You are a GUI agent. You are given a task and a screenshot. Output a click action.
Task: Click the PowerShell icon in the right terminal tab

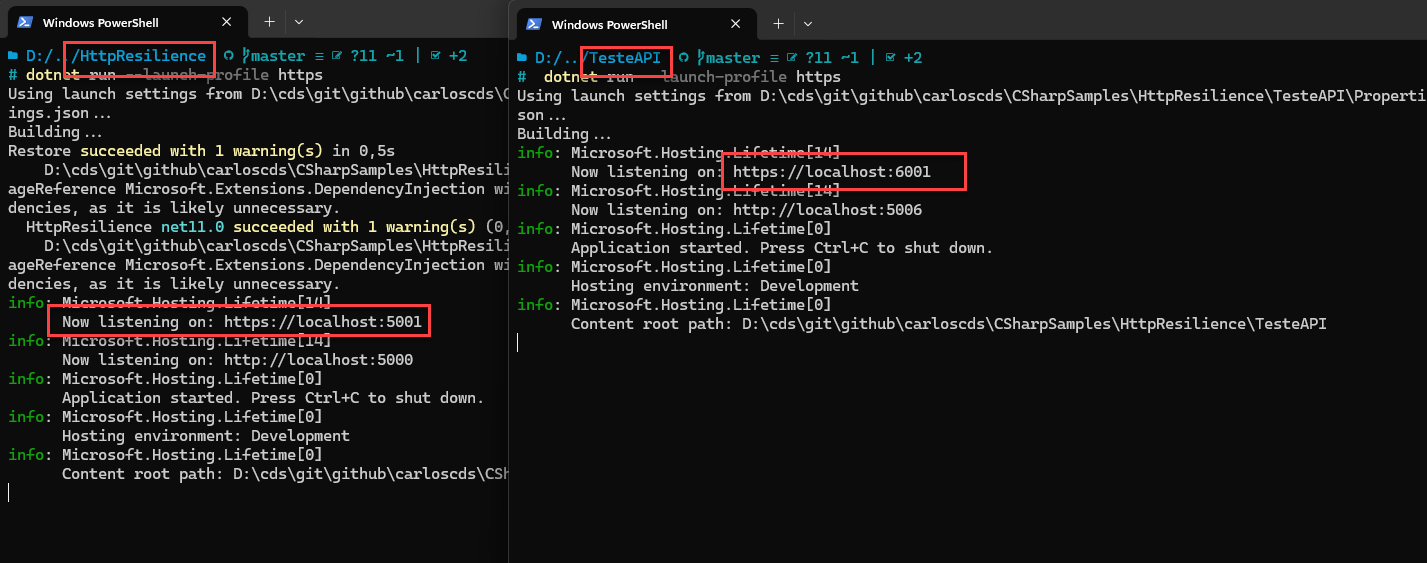[535, 24]
